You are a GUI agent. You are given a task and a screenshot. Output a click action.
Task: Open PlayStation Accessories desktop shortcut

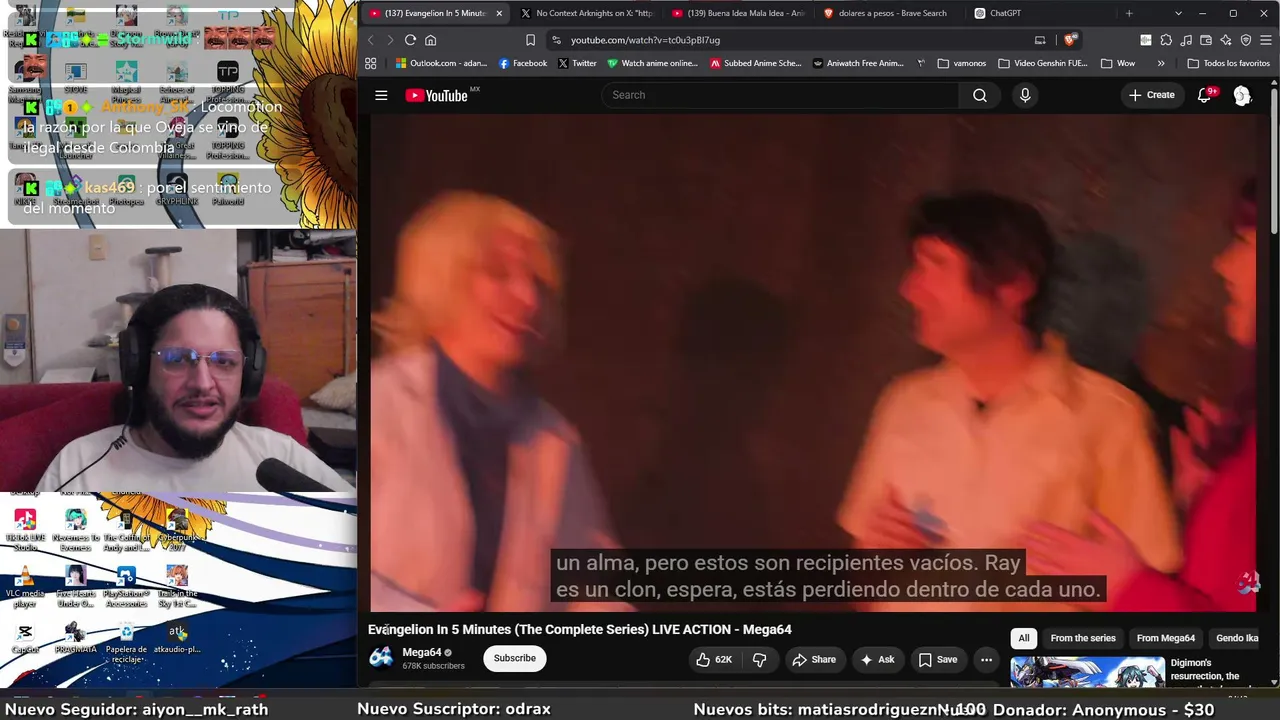pos(126,587)
